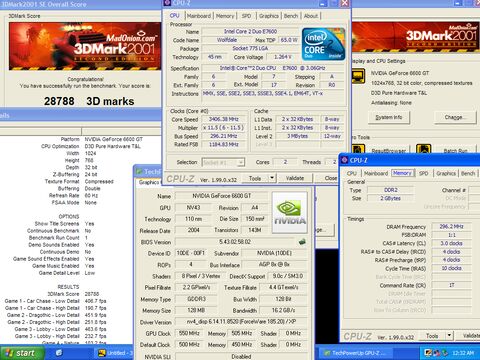Click the GPU-Z title bar icon

(139, 171)
